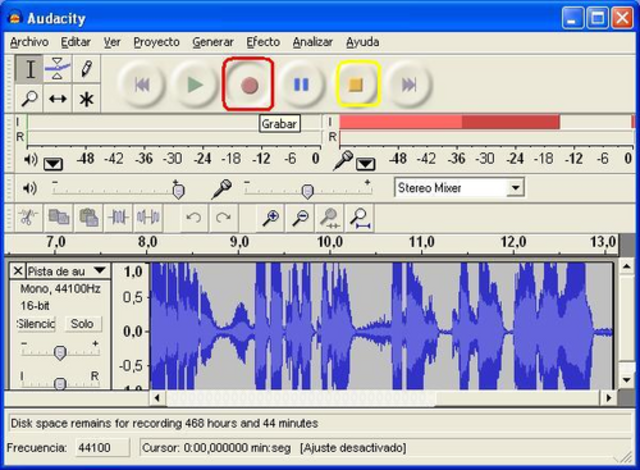The image size is (640, 470).
Task: Open the Ayuda menu
Action: coord(362,42)
